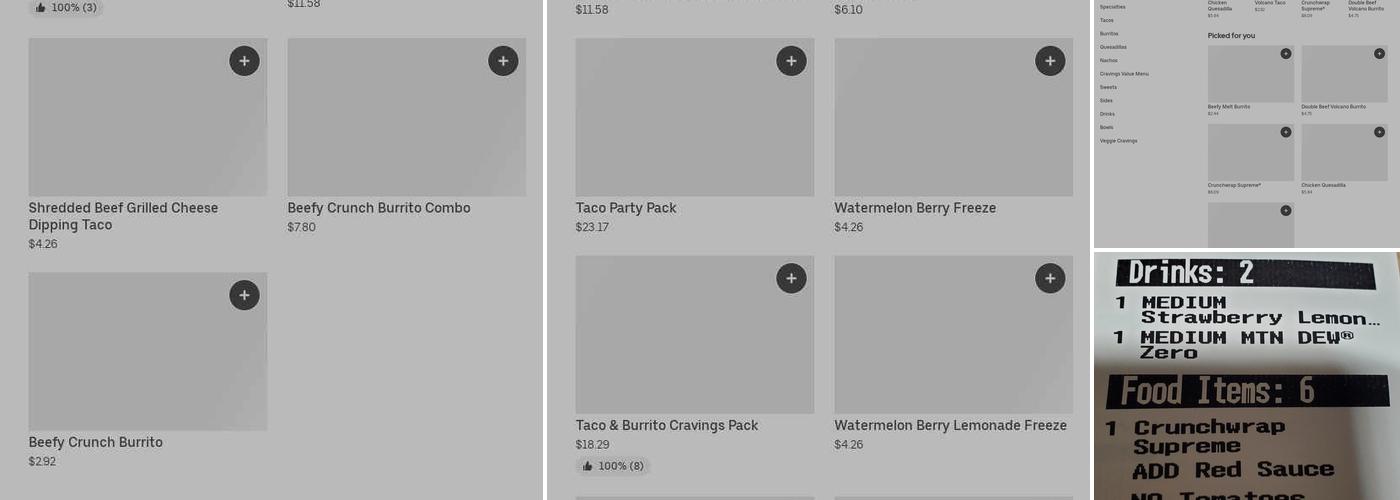Open the Sweets category in sidebar
Viewport: 1400px width, 500px height.
coord(1108,87)
